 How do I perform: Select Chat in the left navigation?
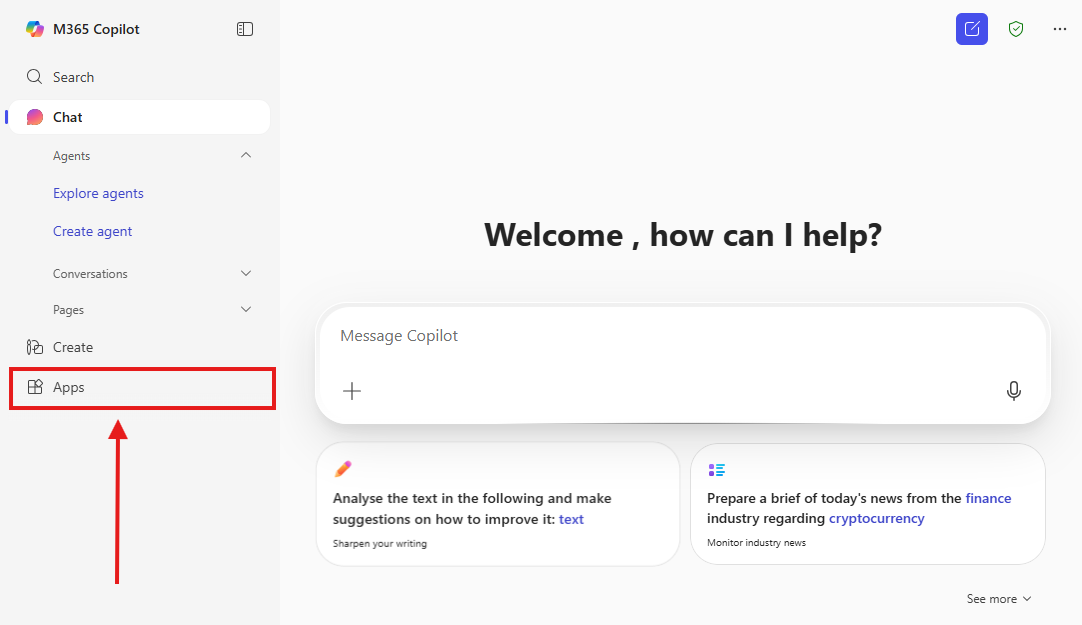[68, 117]
